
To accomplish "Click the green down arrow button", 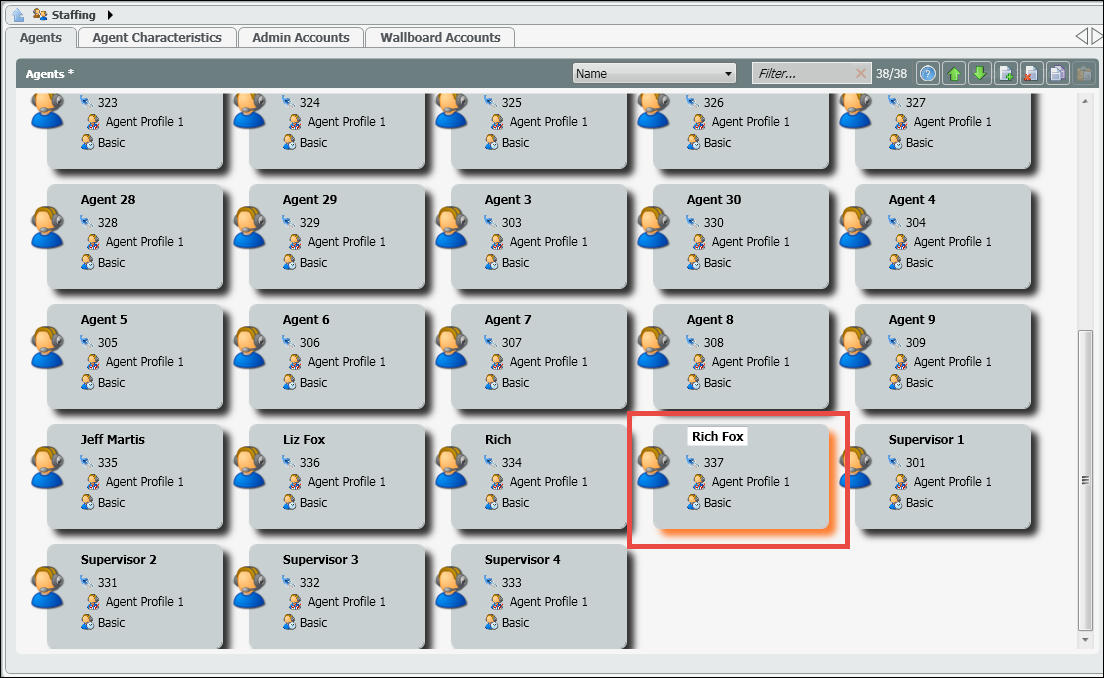I will pos(980,73).
